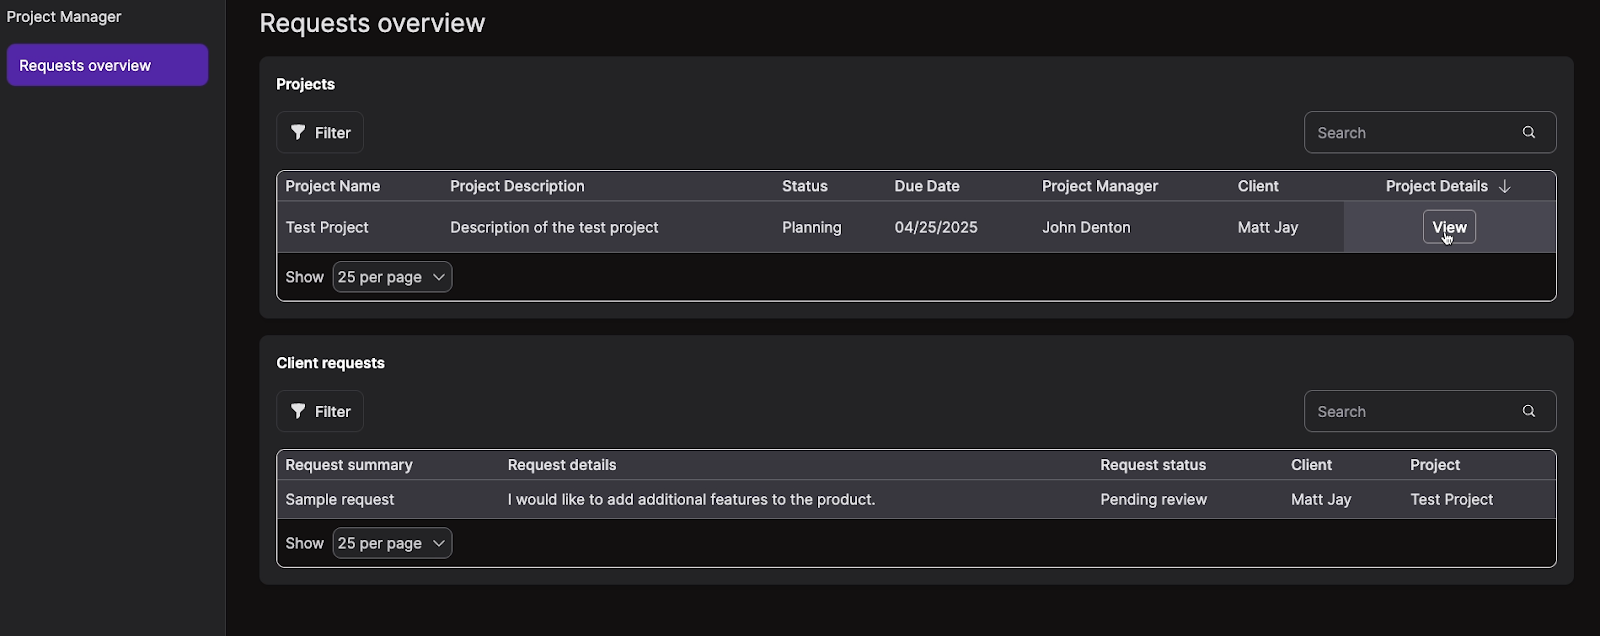Click the magnifier icon in Projects search
This screenshot has height=636, width=1600.
click(1529, 132)
